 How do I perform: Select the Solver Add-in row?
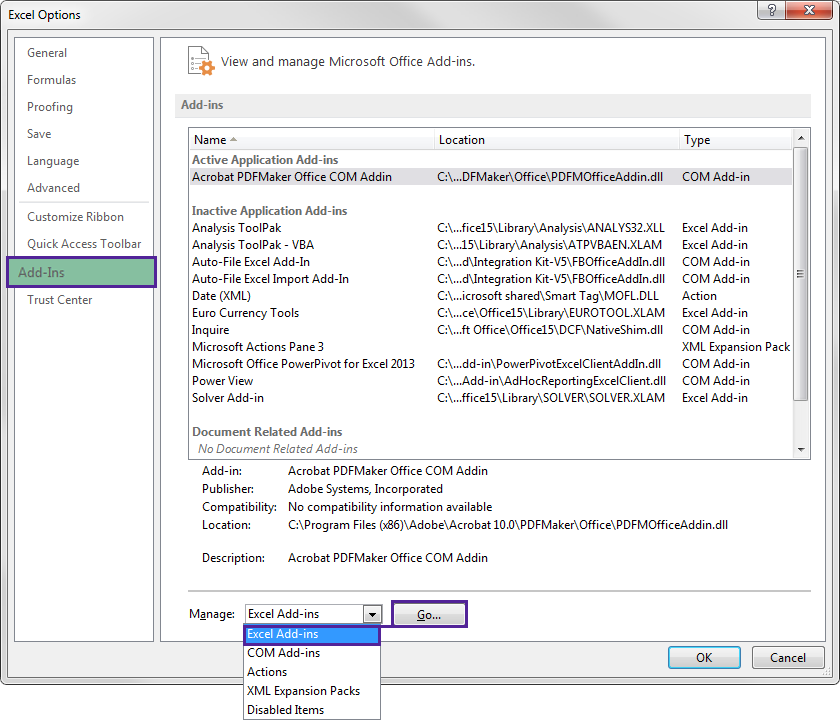point(491,398)
